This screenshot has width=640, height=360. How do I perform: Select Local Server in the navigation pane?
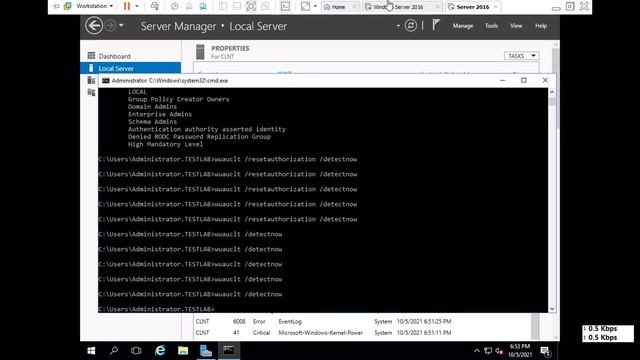pyautogui.click(x=131, y=68)
